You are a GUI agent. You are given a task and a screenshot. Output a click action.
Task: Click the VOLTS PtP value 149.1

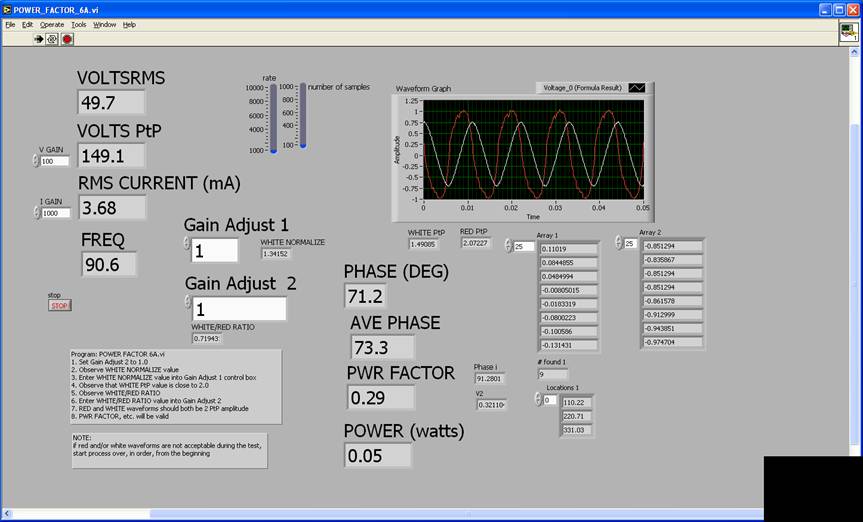click(112, 155)
